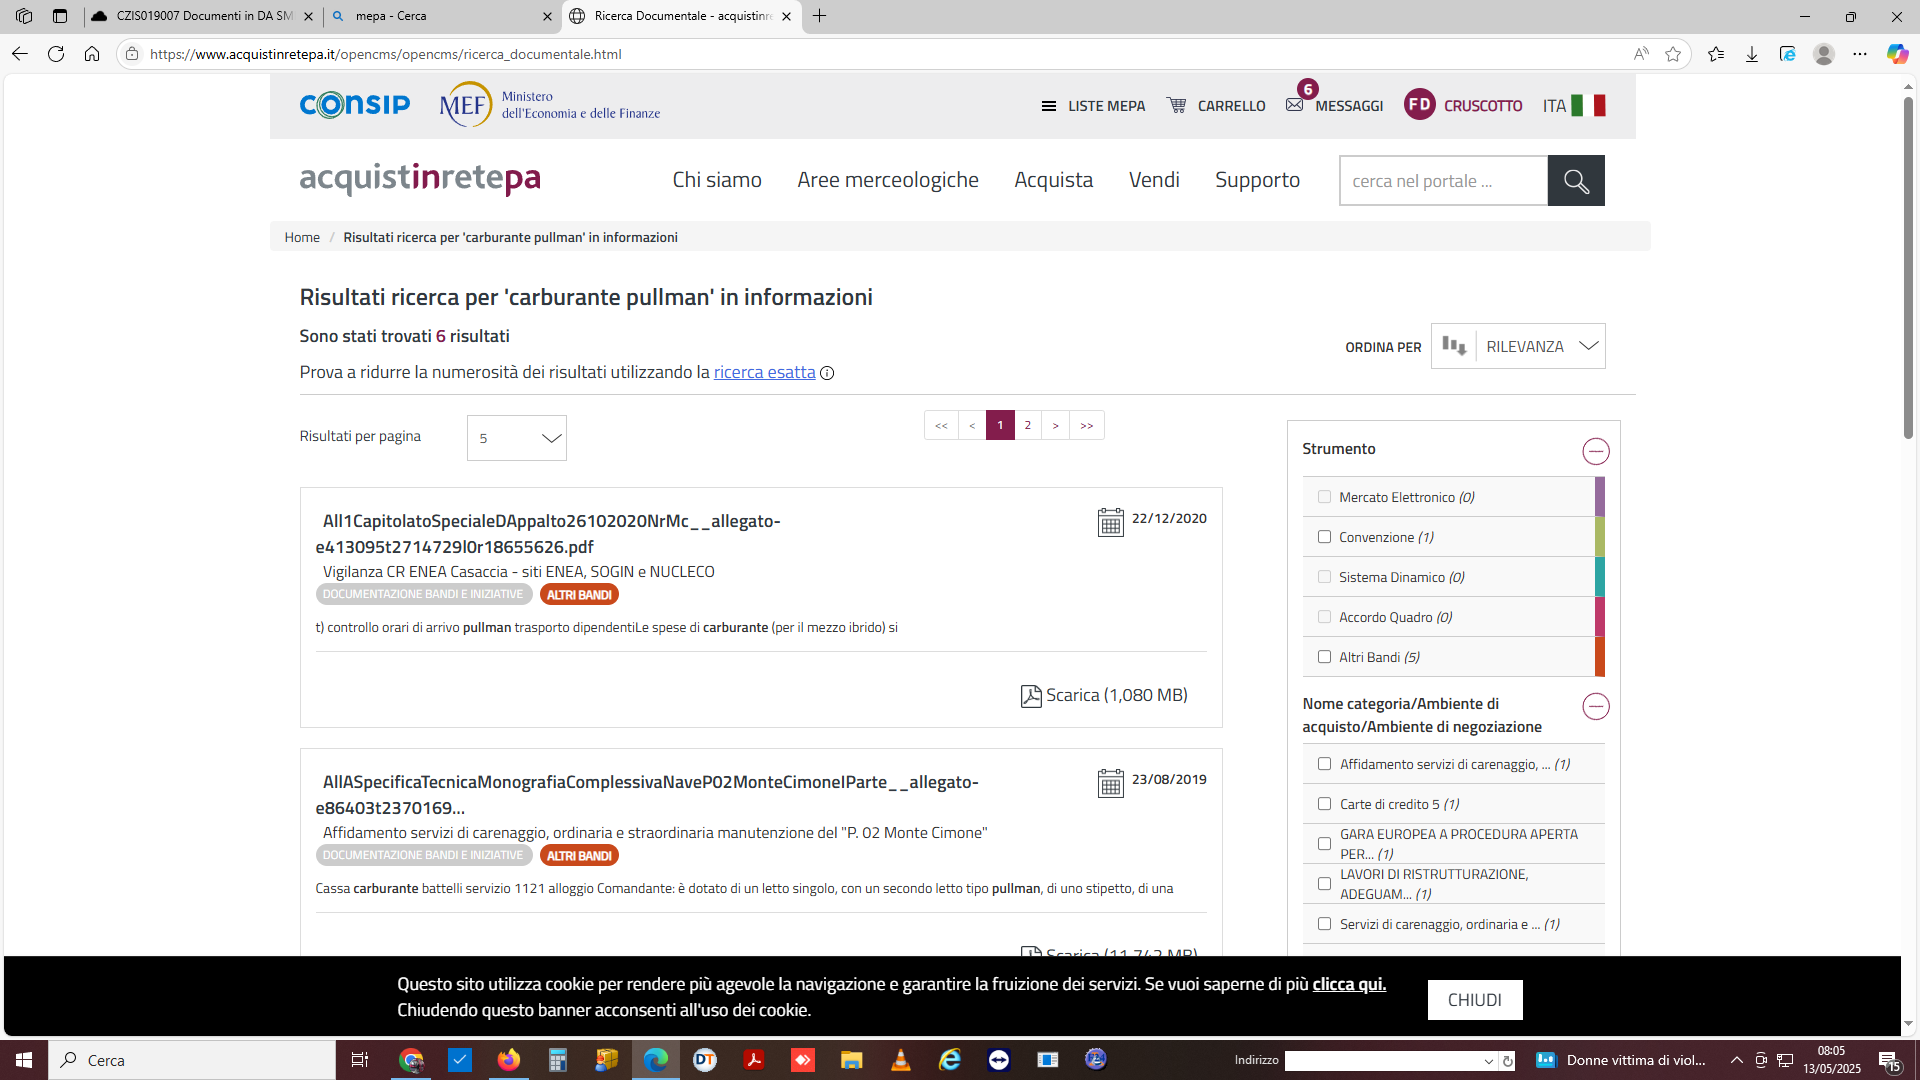Click the FD Cruscotto avatar icon
1920x1080 pixels.
point(1419,105)
